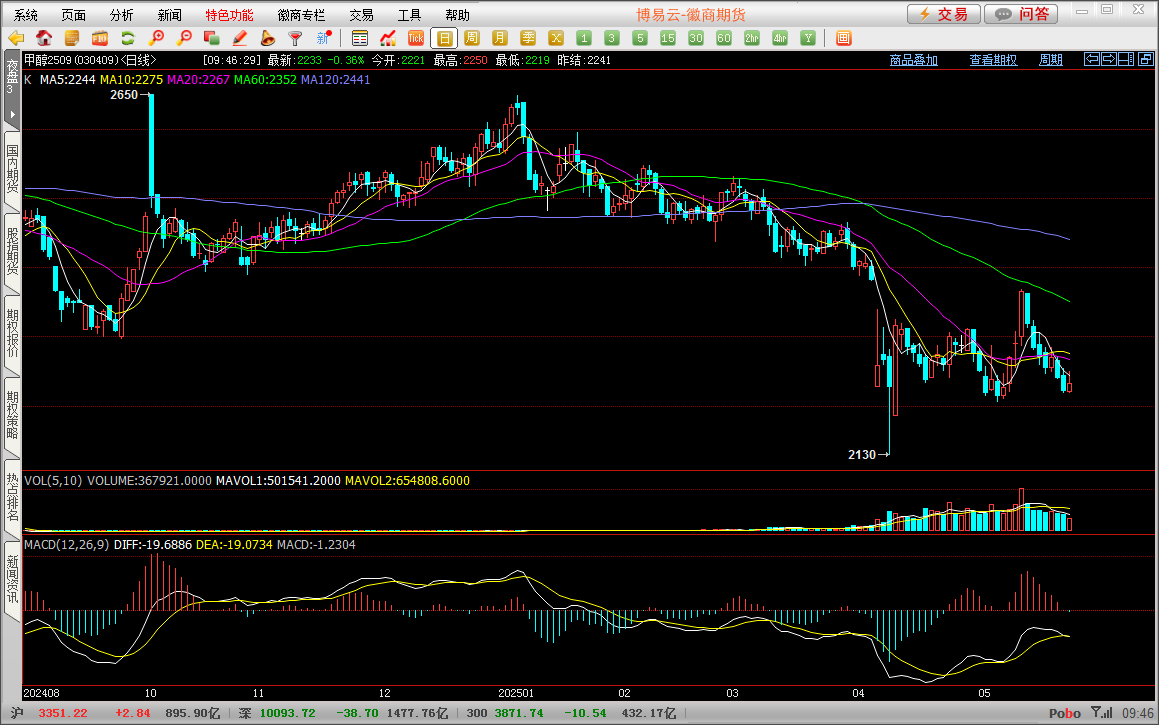Open the 徽商专栏 menu

click(302, 15)
